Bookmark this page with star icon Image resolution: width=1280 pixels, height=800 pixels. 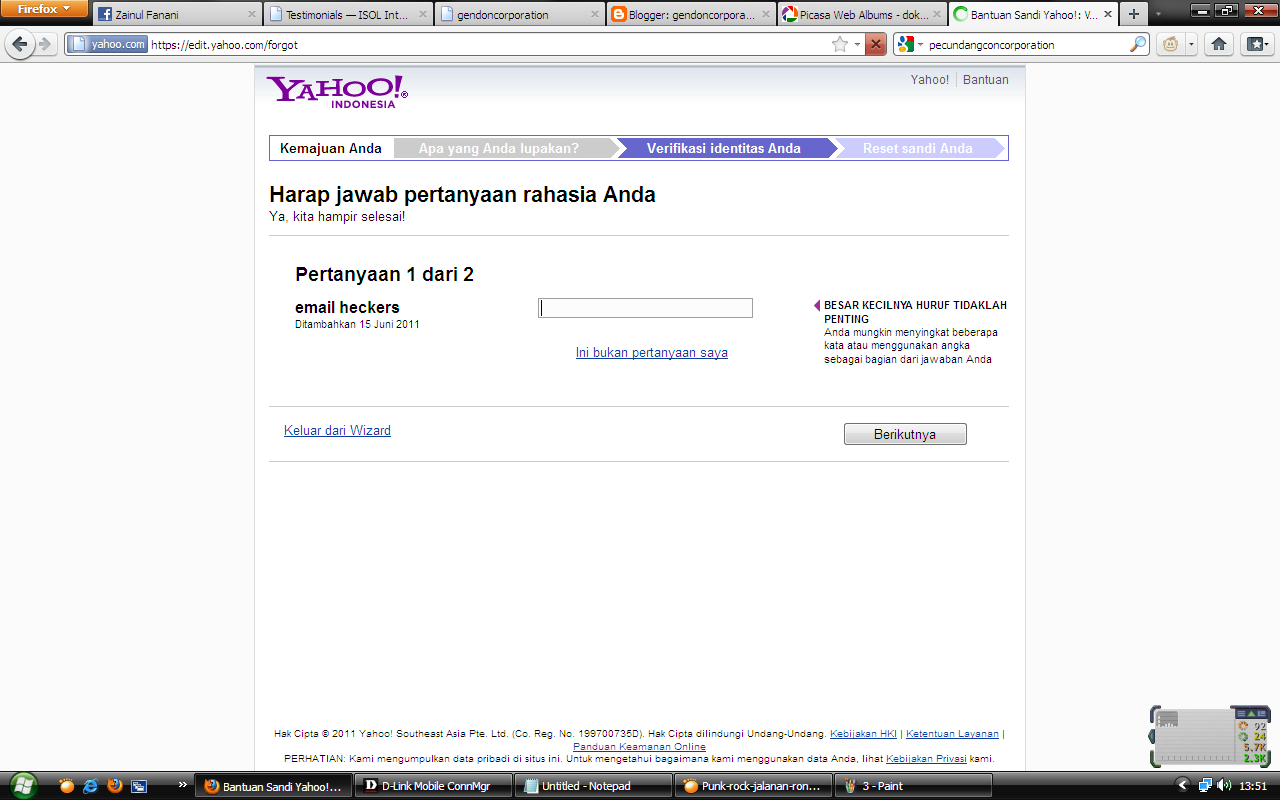click(x=840, y=44)
